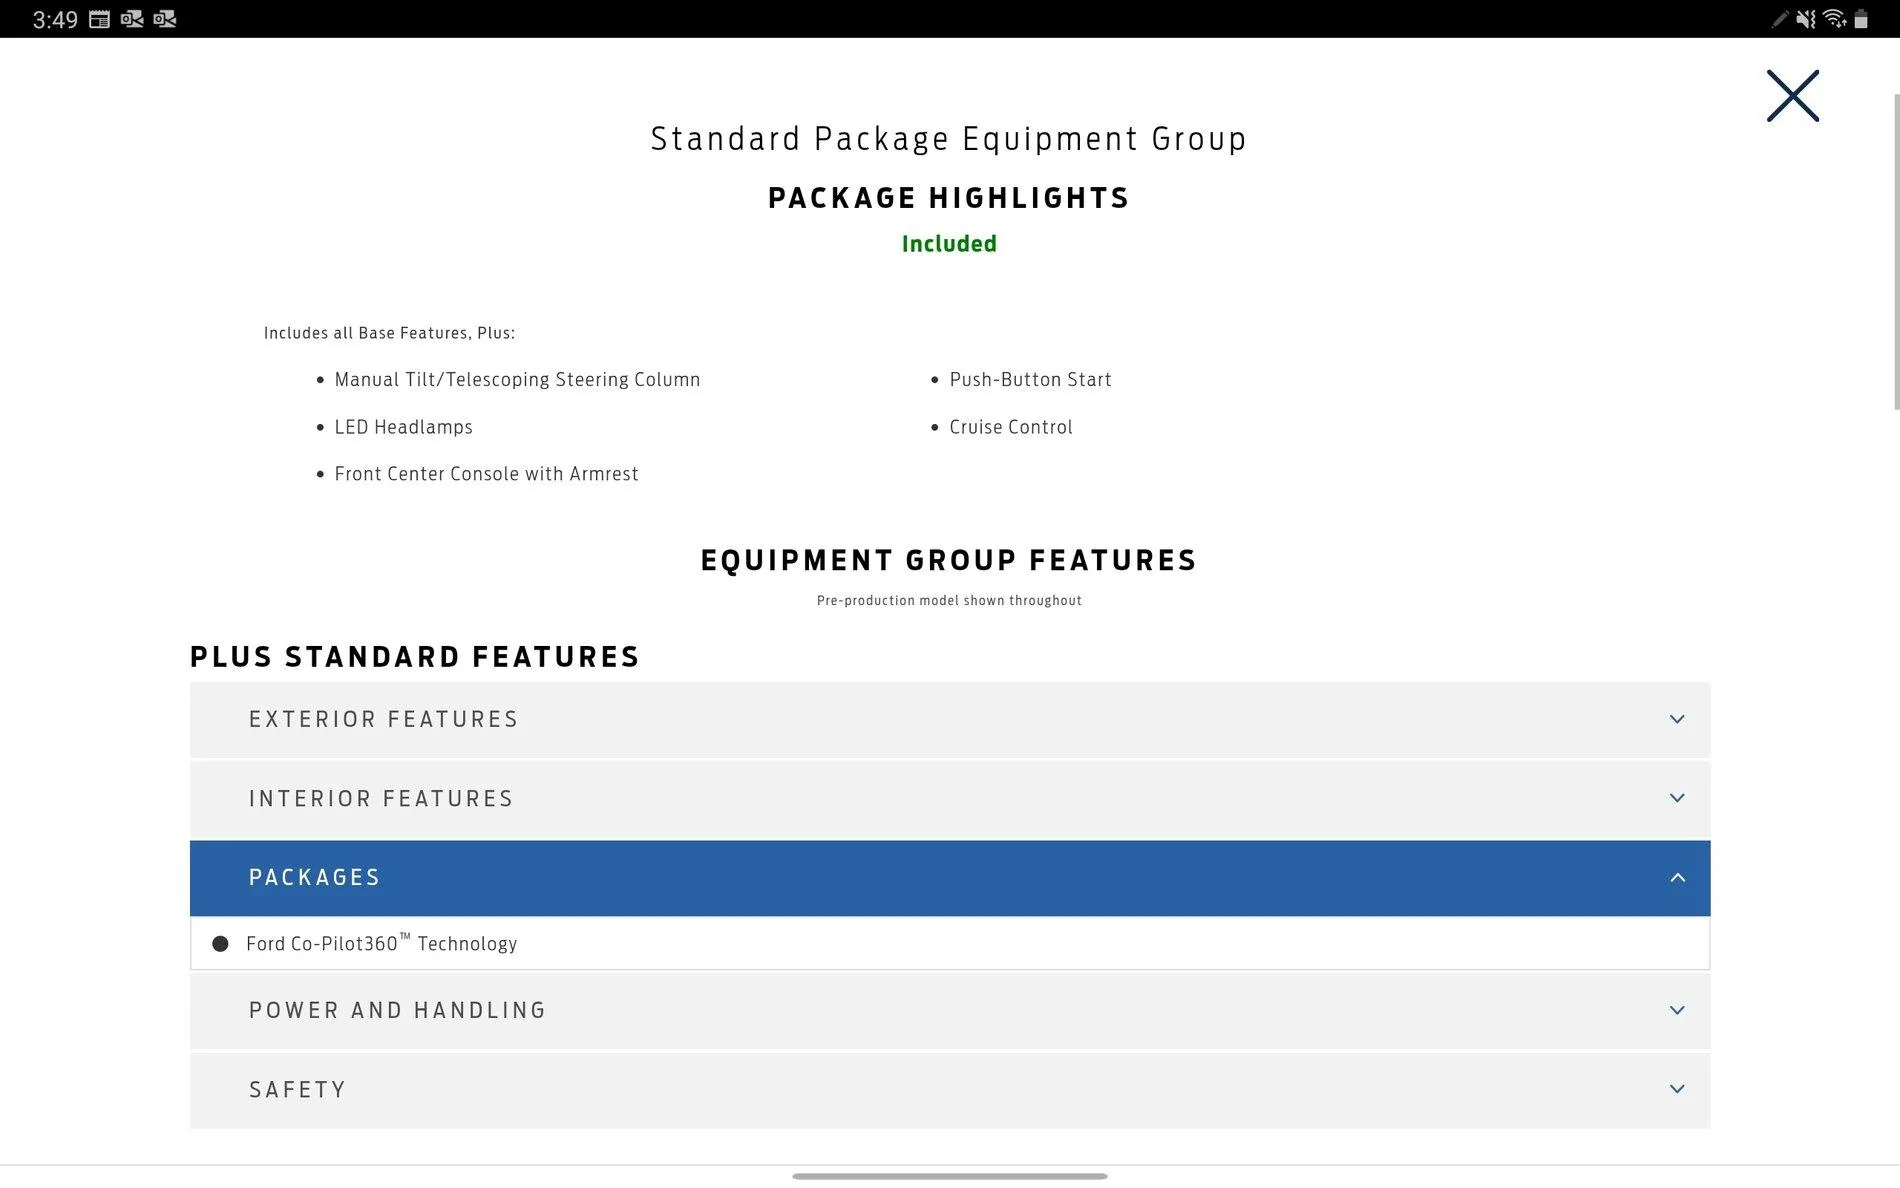Open the calendar notification icon
The image size is (1900, 1188).
pos(99,19)
